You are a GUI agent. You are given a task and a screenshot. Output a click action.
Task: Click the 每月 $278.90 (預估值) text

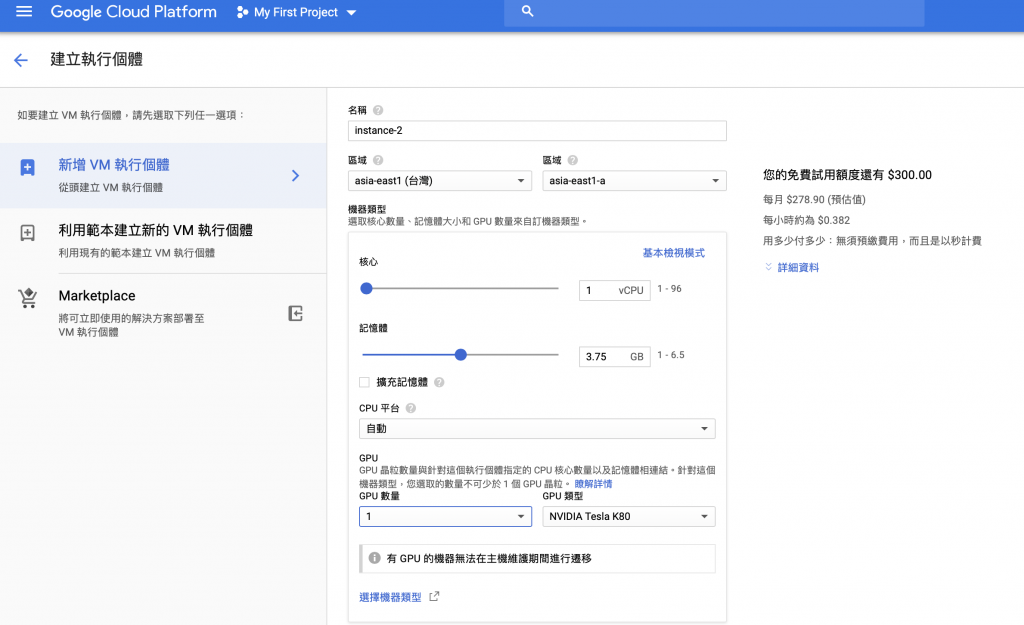[x=814, y=199]
